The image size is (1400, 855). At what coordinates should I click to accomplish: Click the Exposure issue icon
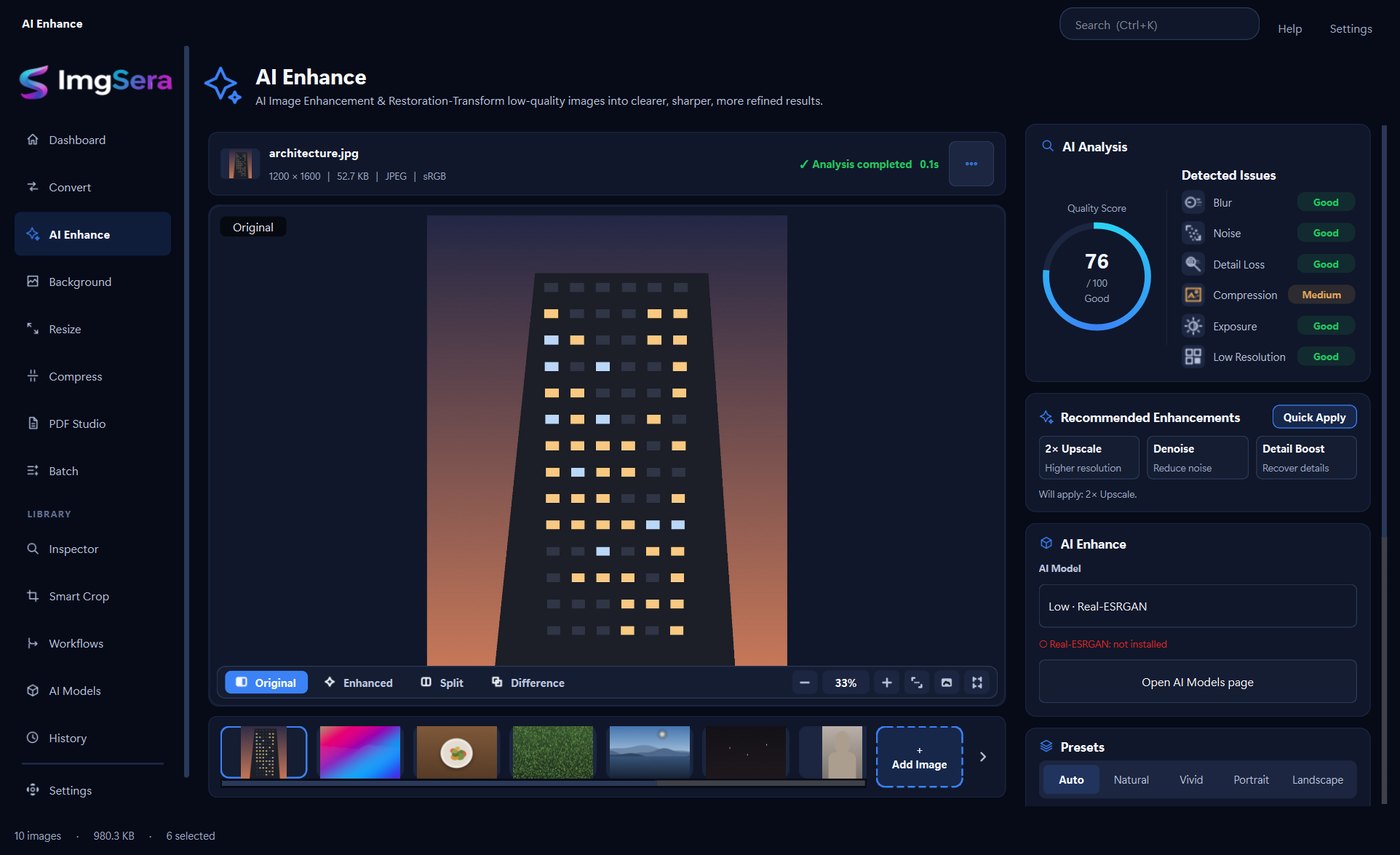tap(1193, 326)
